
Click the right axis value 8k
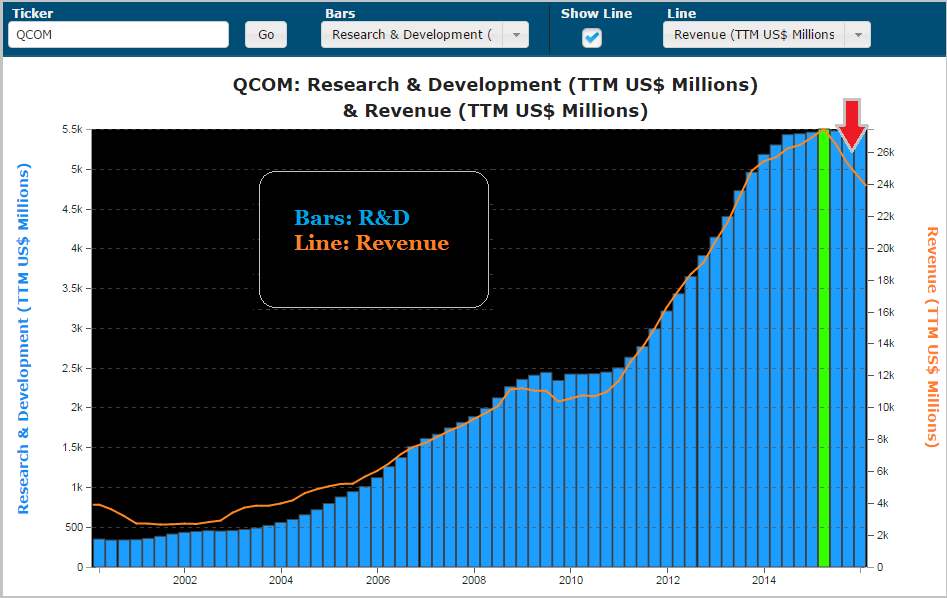[882, 439]
